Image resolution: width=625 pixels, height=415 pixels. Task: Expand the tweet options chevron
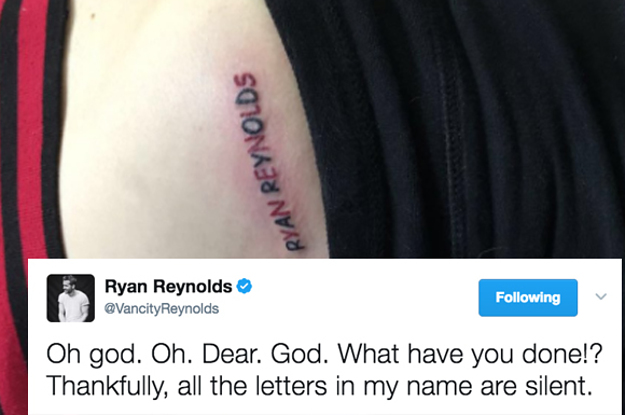[x=601, y=297]
